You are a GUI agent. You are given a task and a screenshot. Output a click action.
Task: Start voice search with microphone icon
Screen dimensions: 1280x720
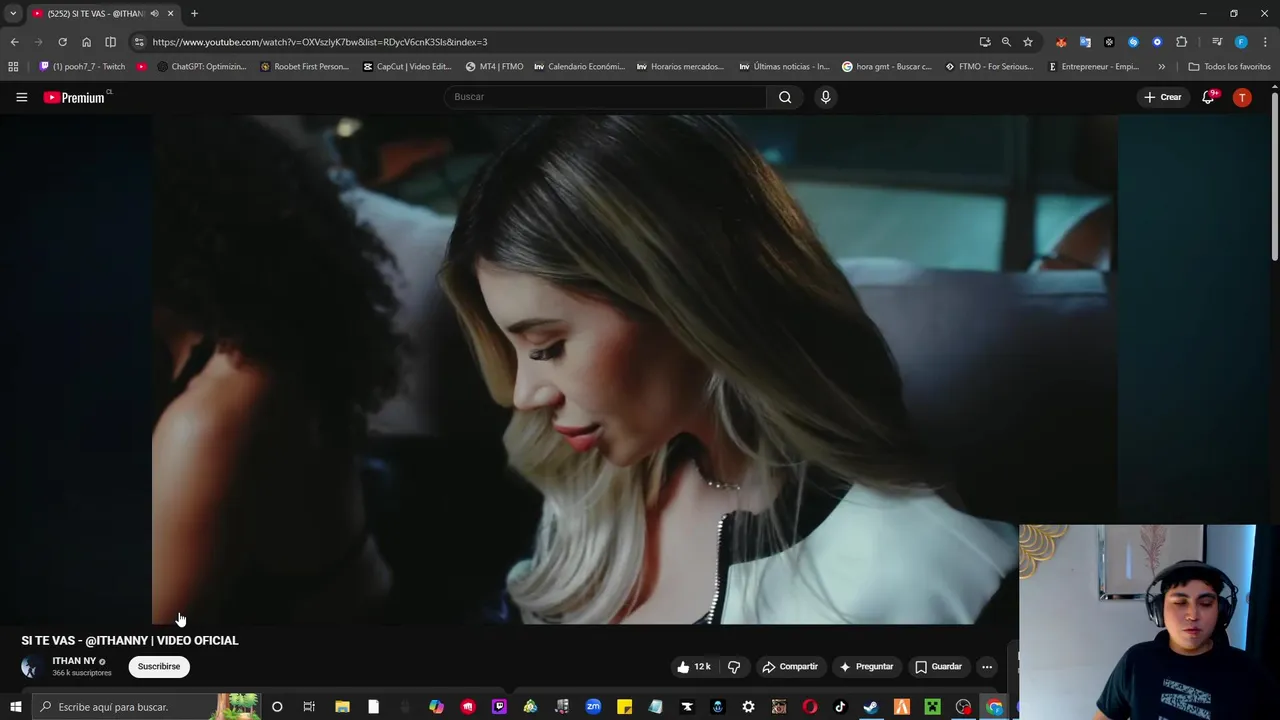click(x=825, y=97)
